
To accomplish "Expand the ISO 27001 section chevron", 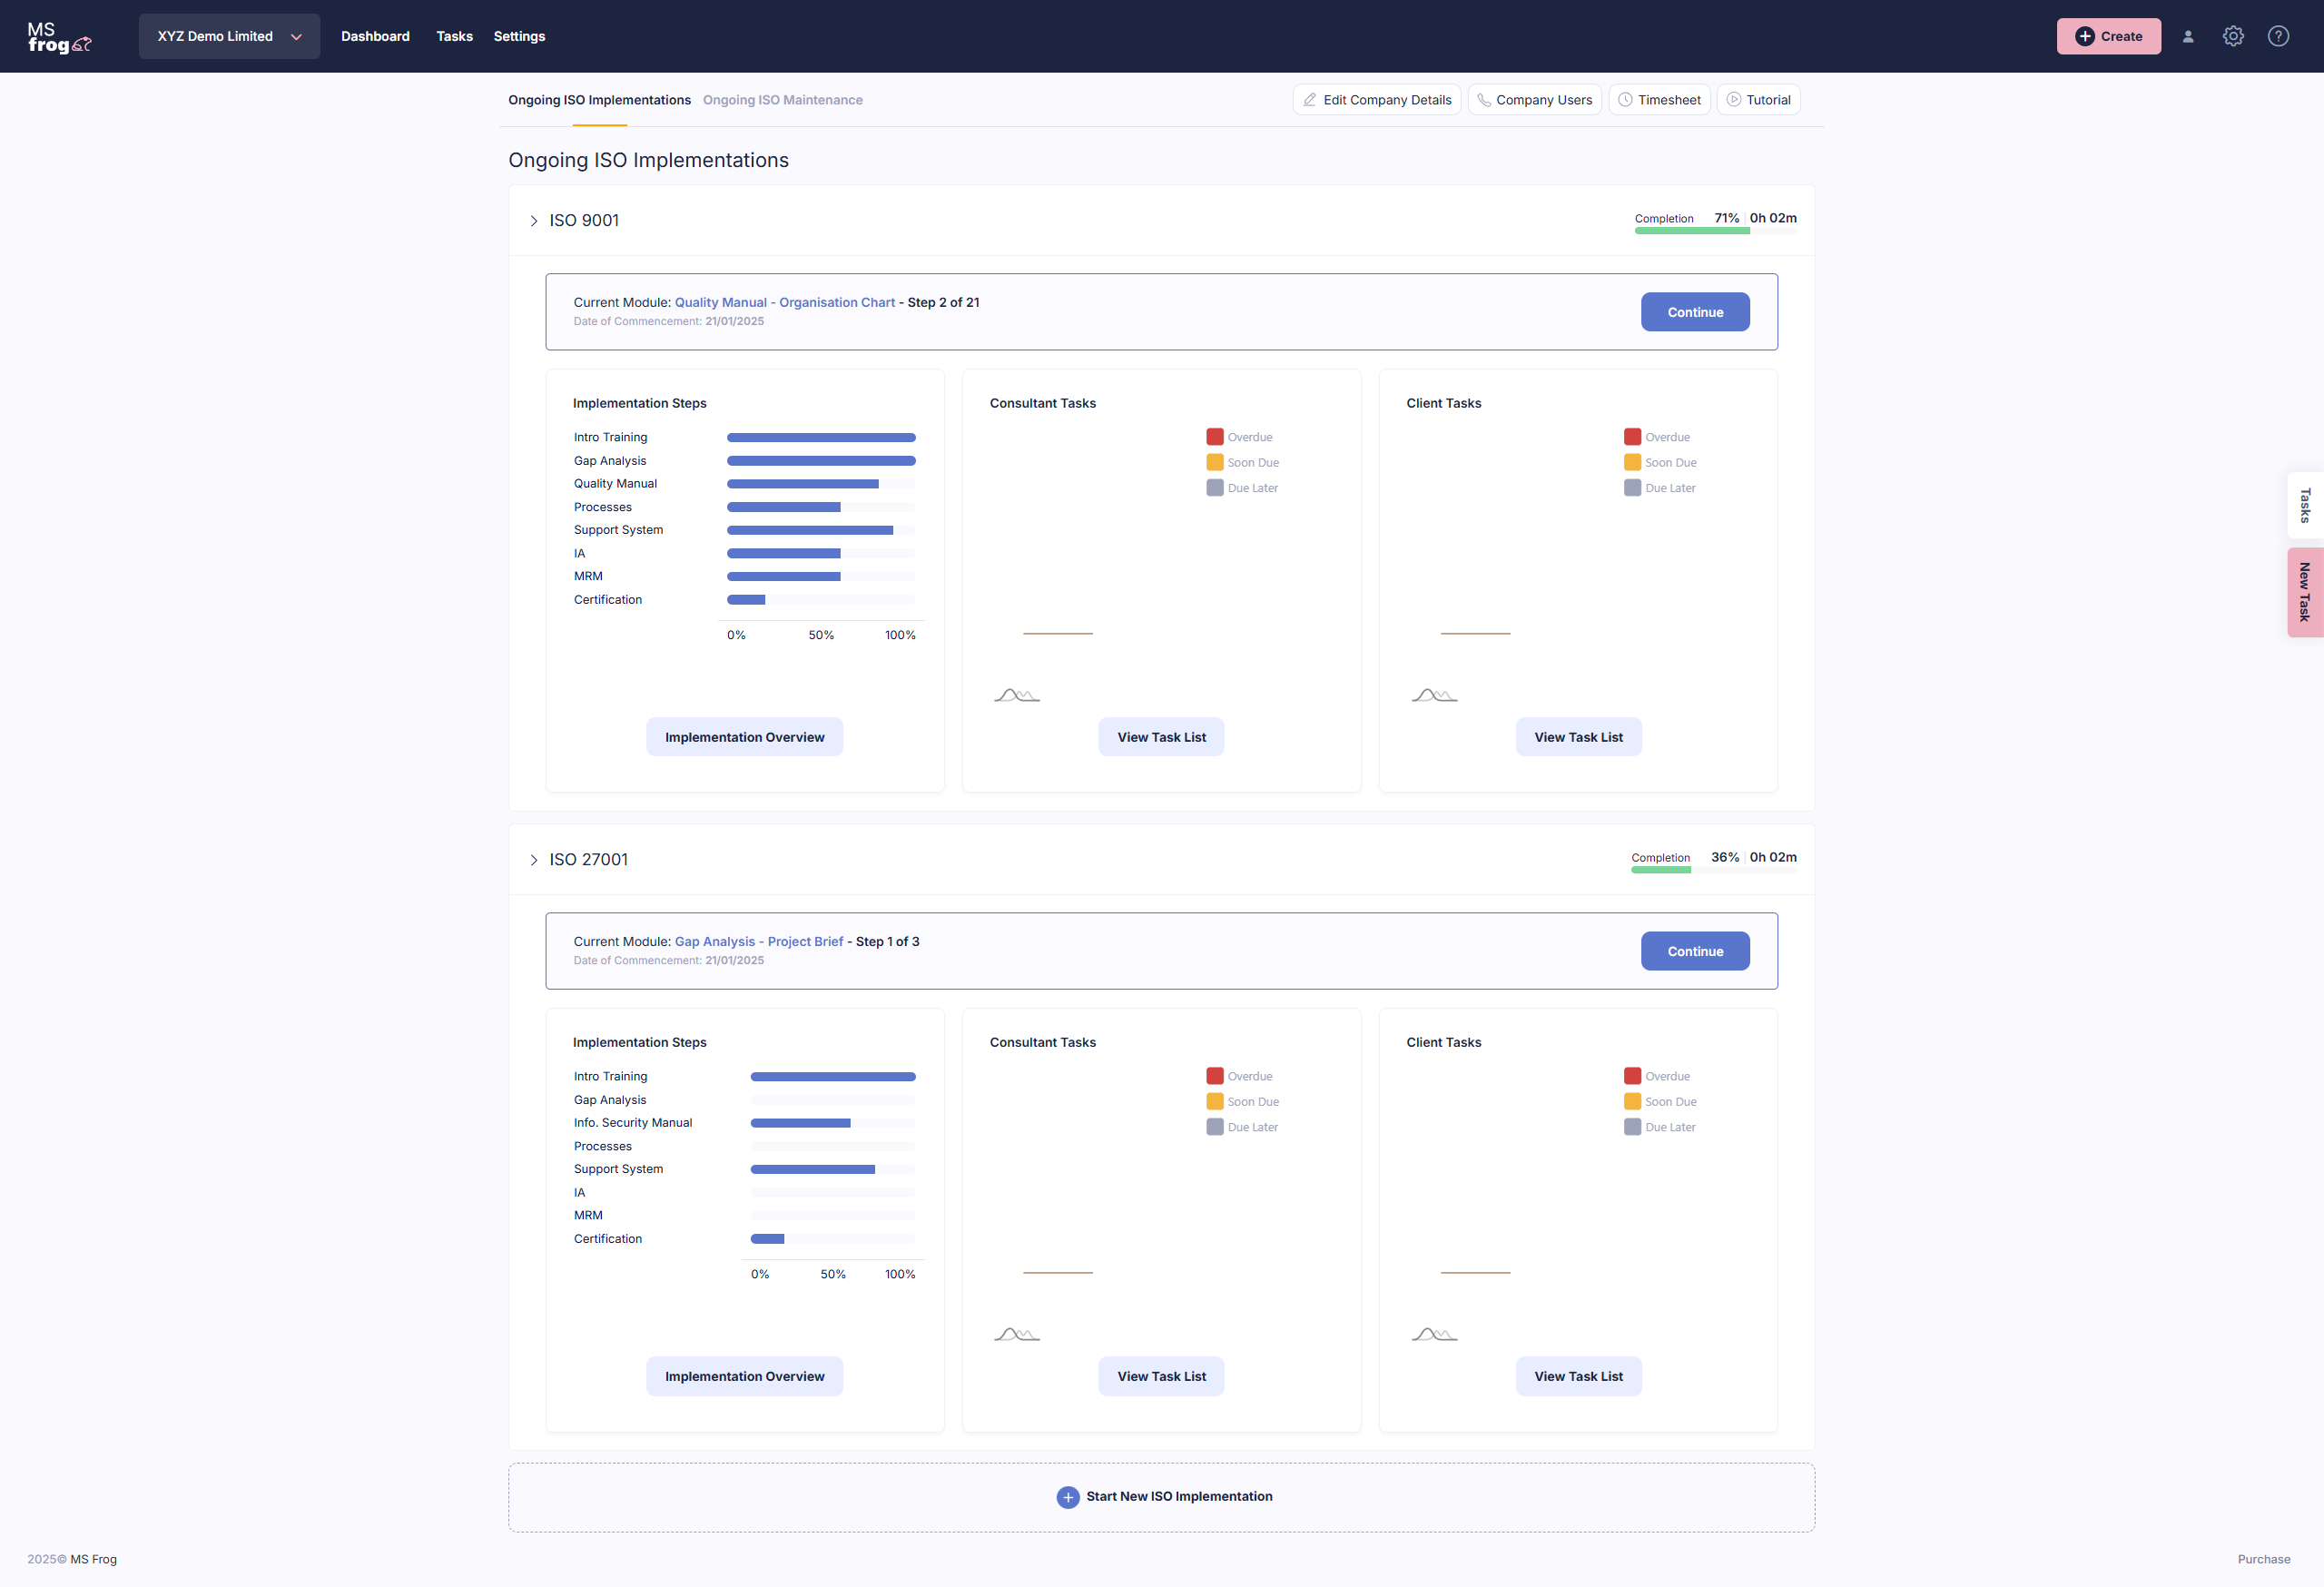I will click(x=533, y=859).
